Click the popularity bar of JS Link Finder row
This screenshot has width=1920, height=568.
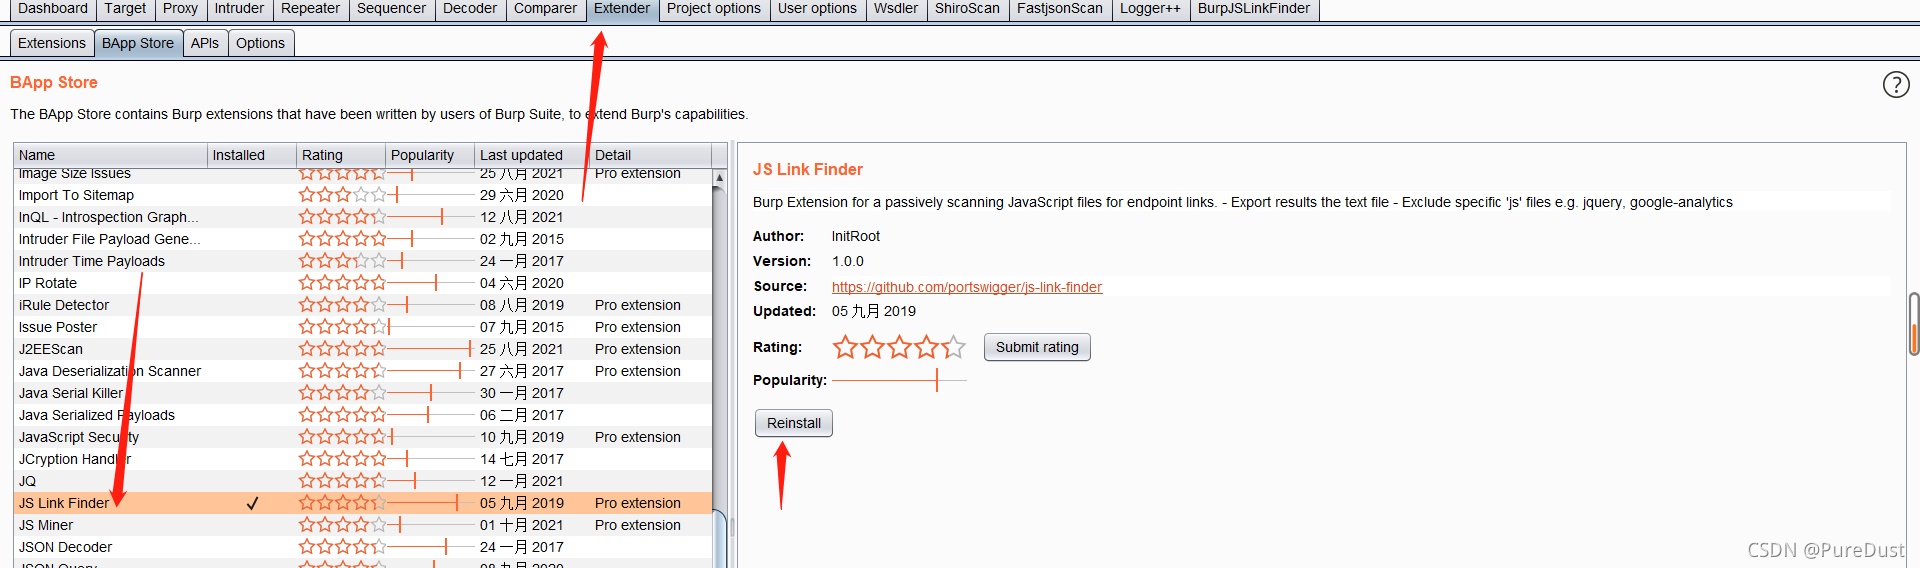tap(431, 503)
